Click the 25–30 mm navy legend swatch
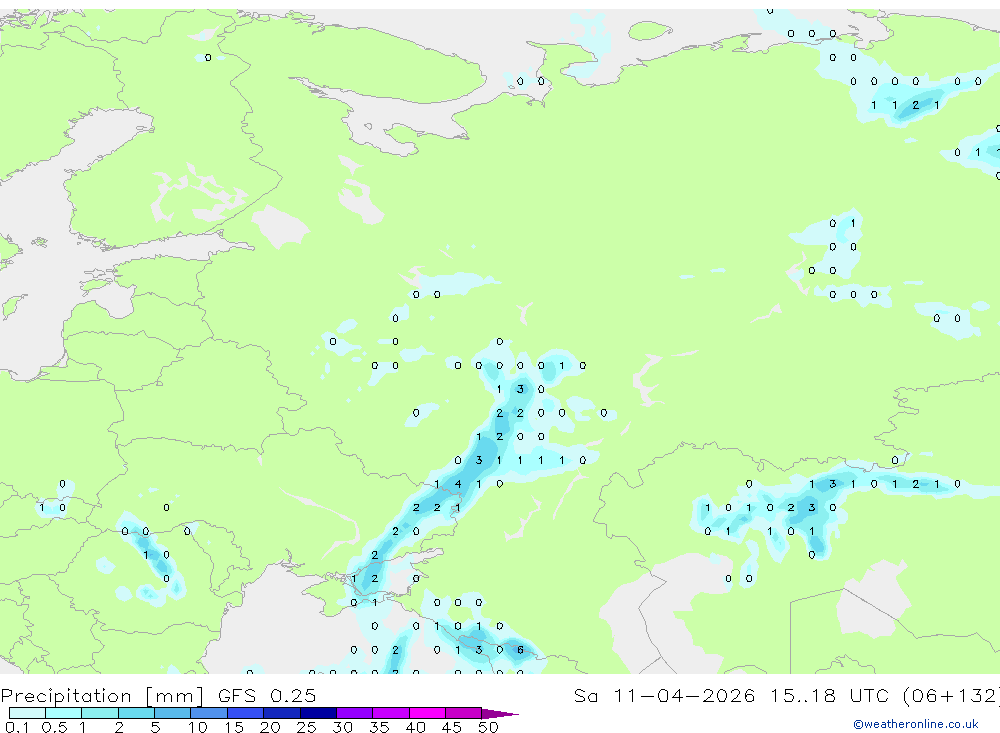Image resolution: width=1000 pixels, height=733 pixels. (318, 713)
